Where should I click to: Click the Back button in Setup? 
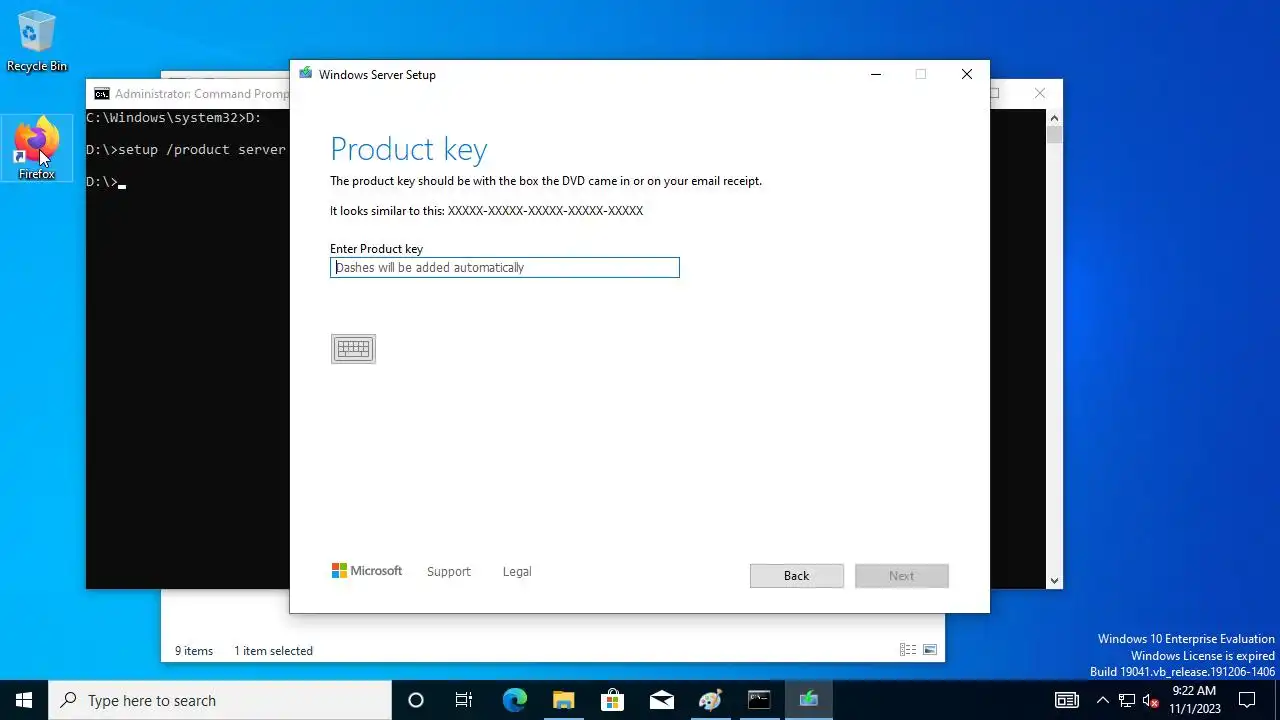click(x=797, y=576)
